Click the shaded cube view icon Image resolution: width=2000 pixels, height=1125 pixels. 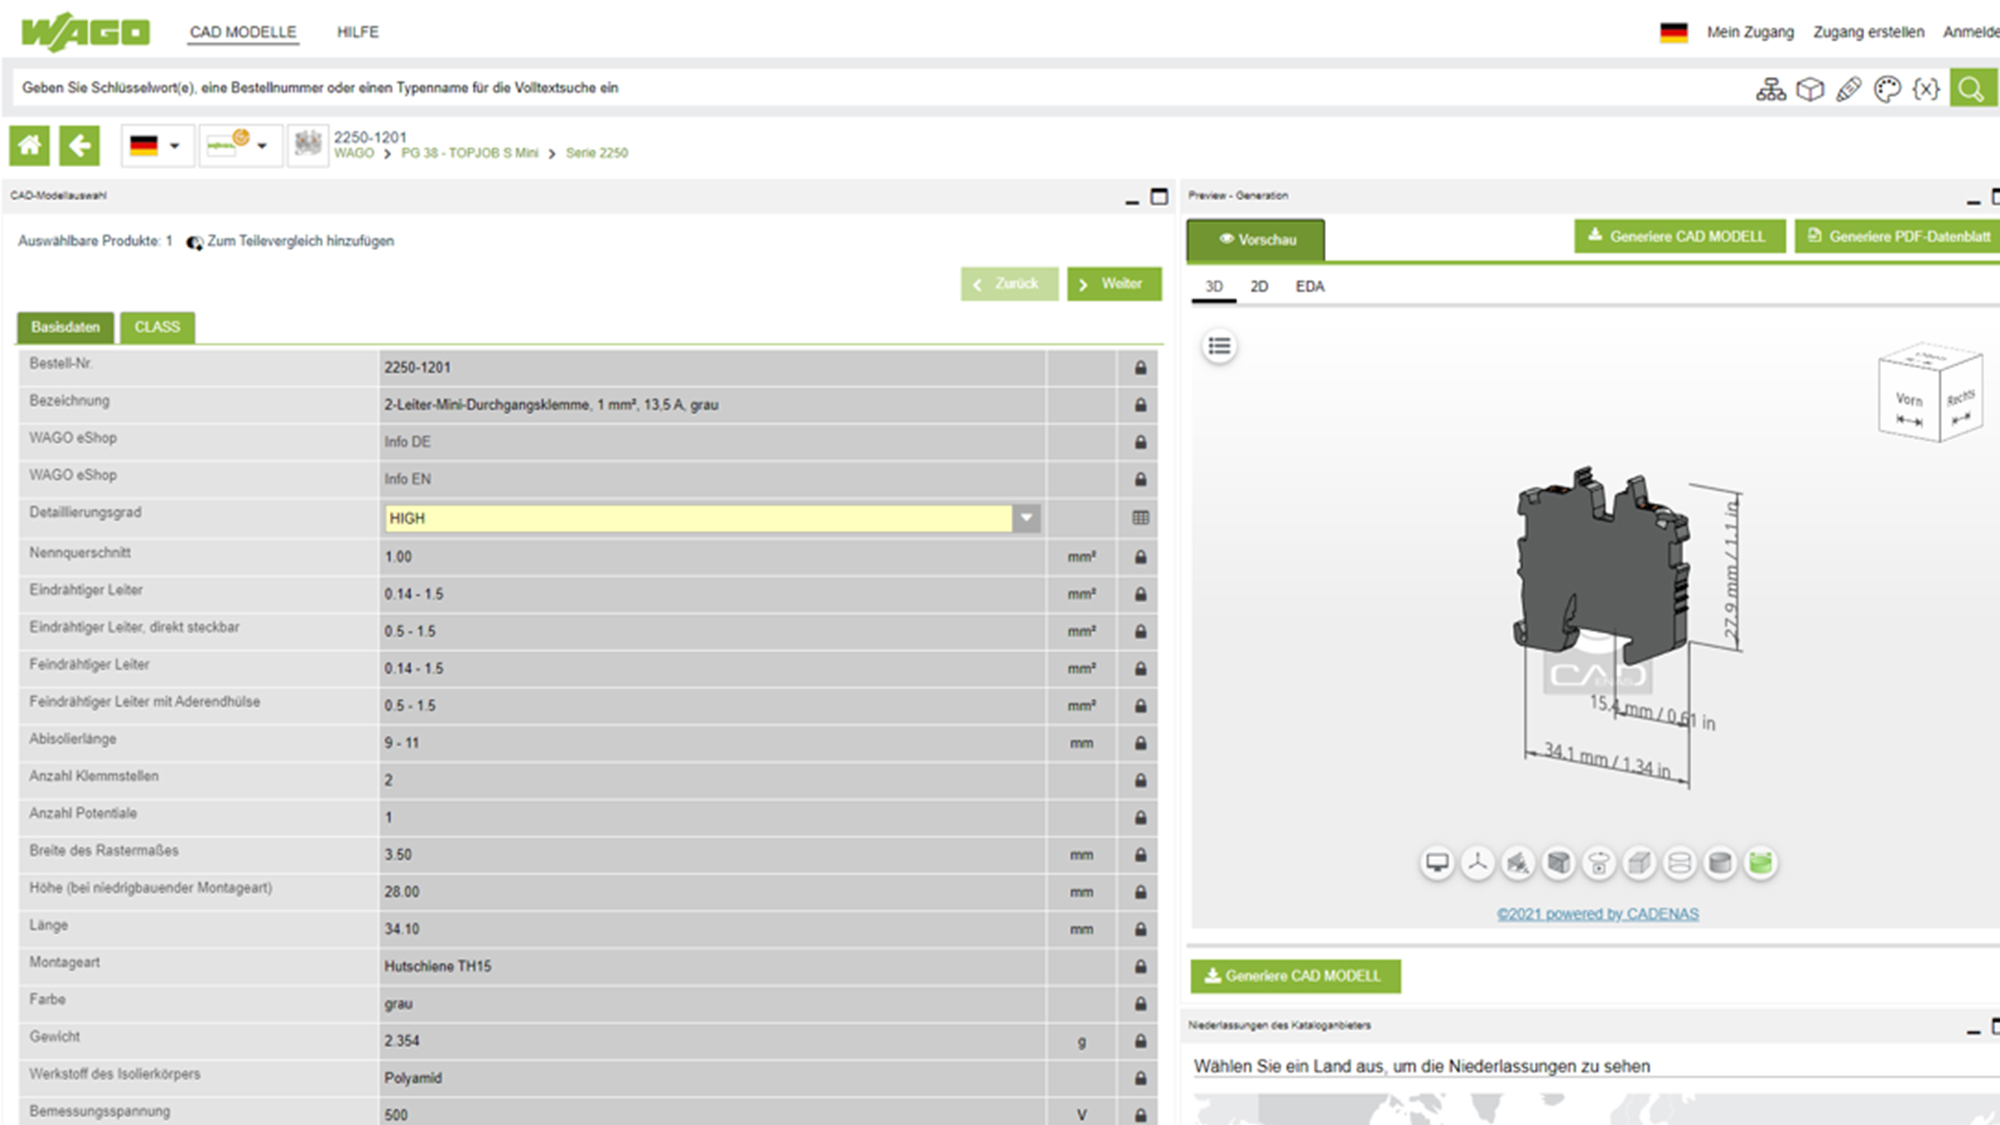1640,862
